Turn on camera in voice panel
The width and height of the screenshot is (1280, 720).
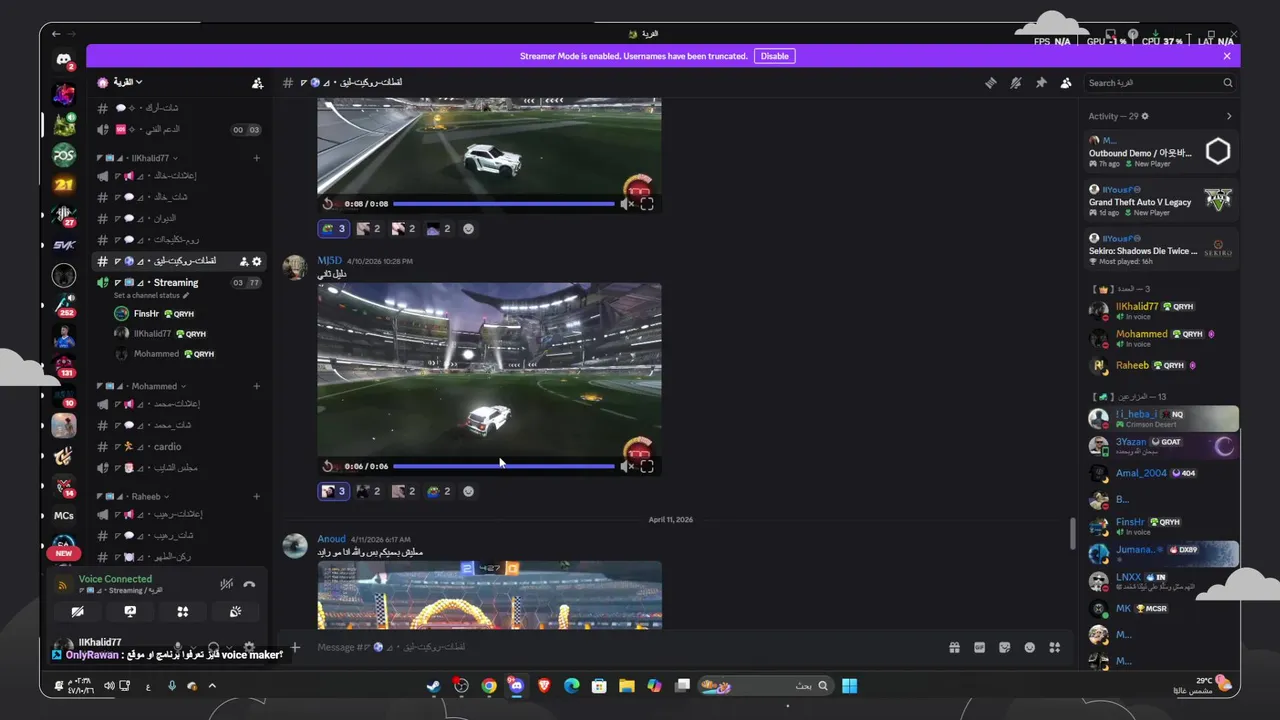tap(78, 611)
